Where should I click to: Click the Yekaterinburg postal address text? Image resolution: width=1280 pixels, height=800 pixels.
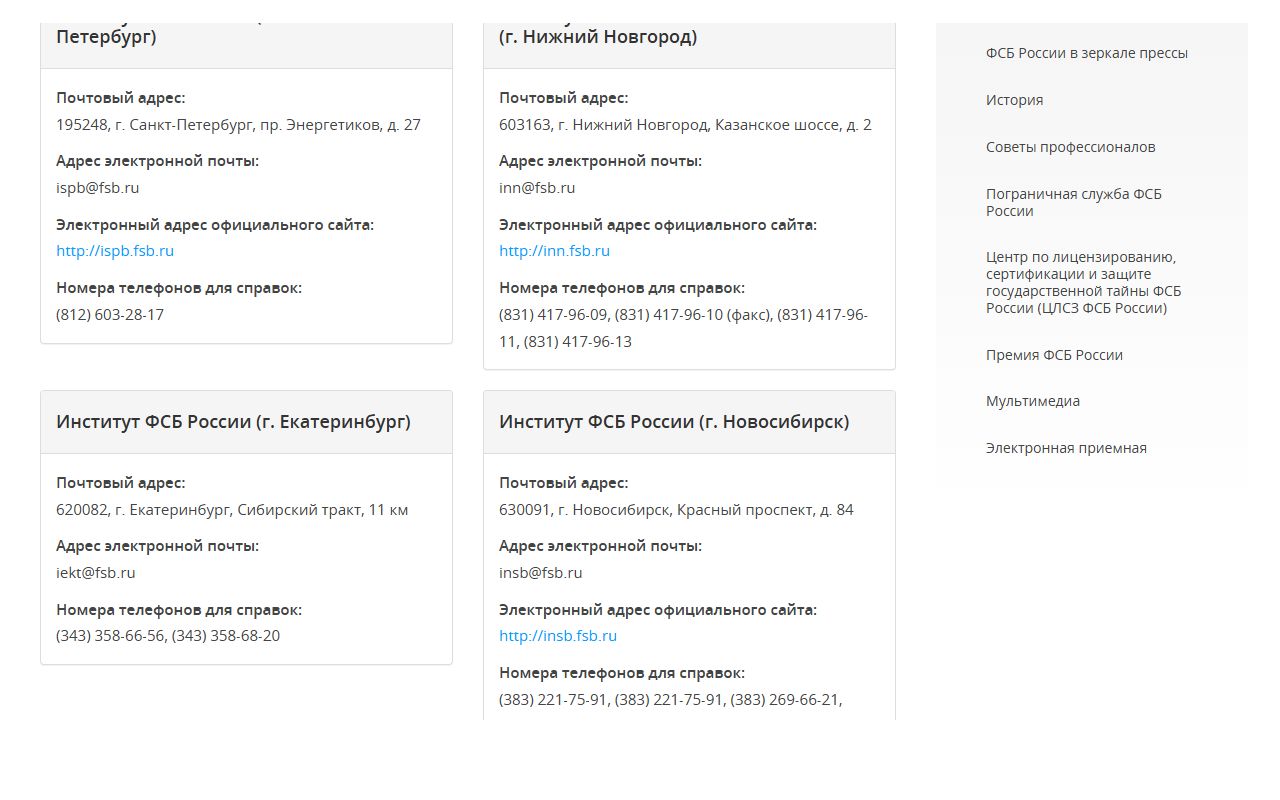pos(232,510)
